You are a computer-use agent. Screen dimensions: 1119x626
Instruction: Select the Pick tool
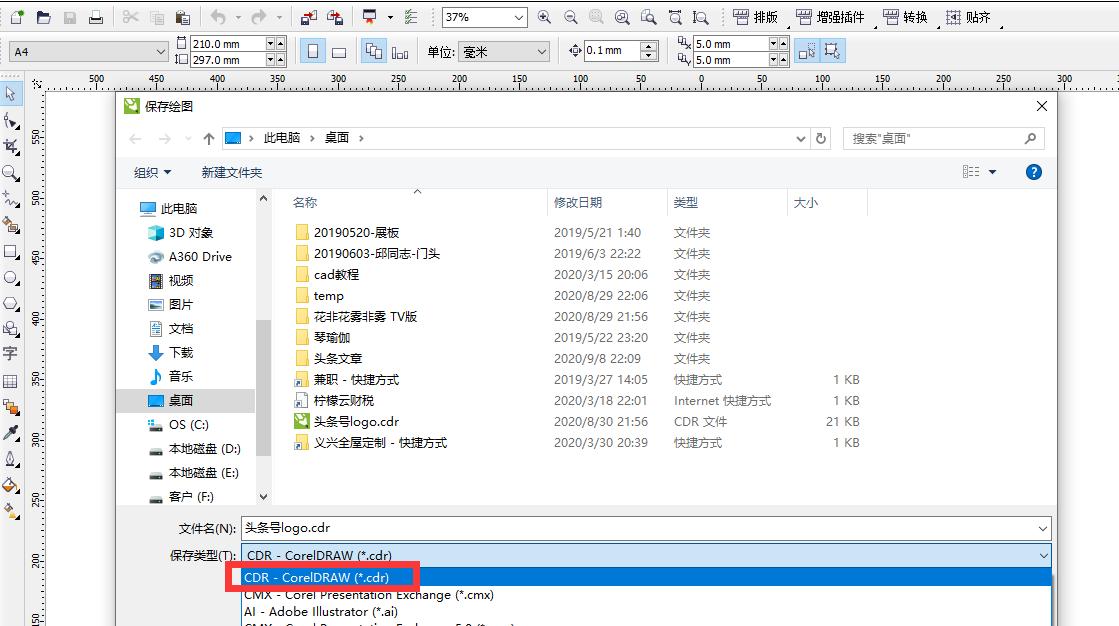(12, 93)
